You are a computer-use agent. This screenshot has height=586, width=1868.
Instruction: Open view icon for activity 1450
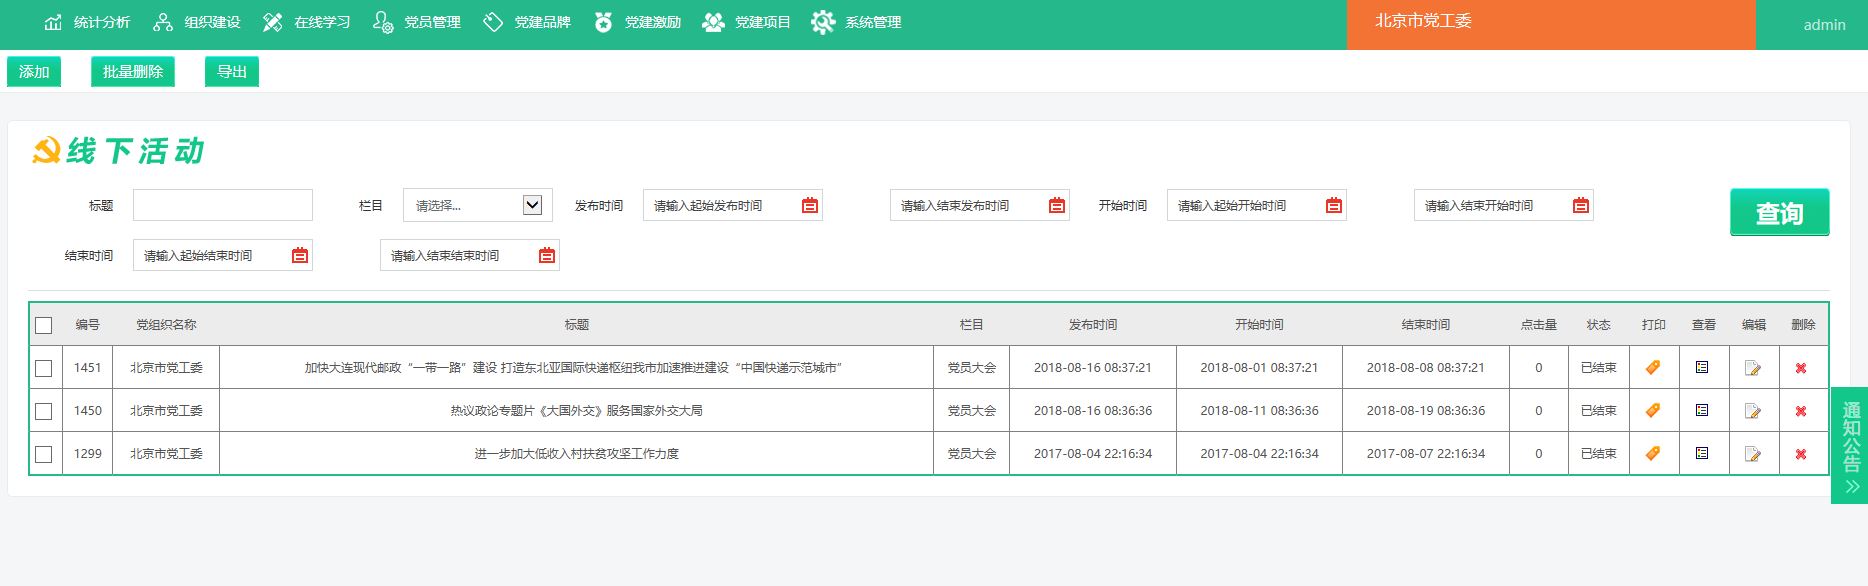tap(1702, 411)
